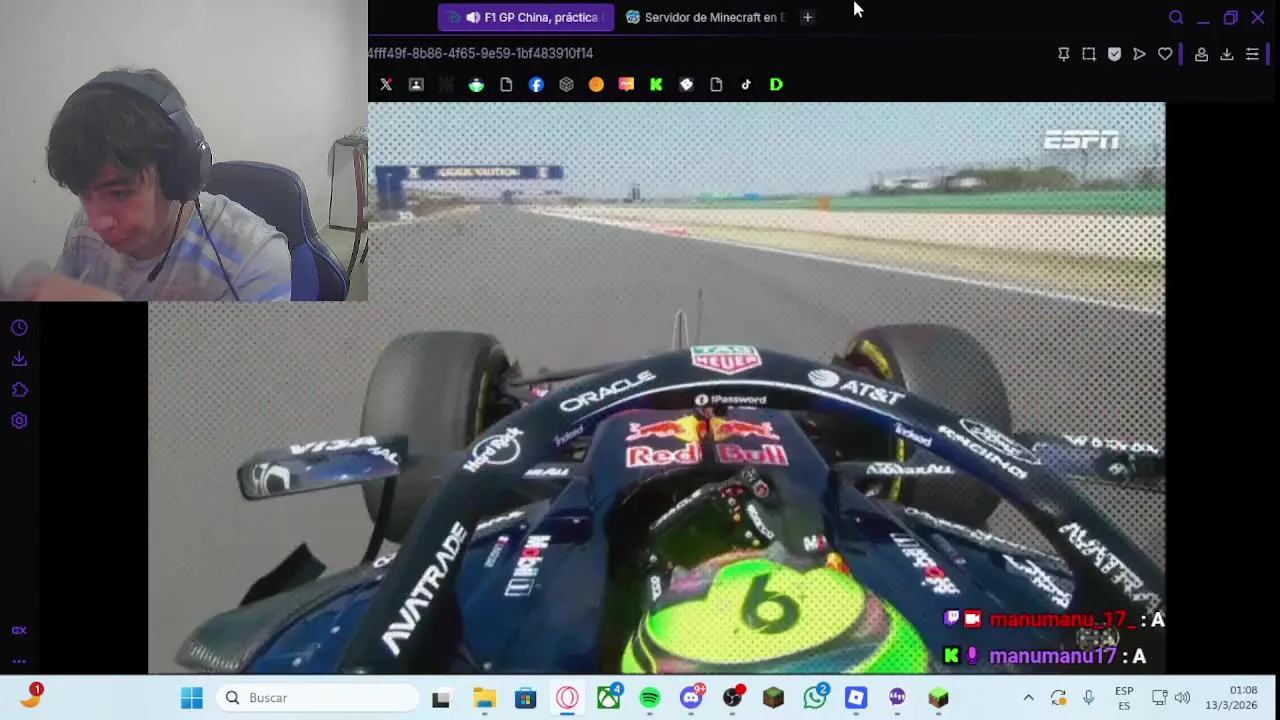The height and width of the screenshot is (720, 1280).
Task: Open the TikTok bookmark icon
Action: 746,85
